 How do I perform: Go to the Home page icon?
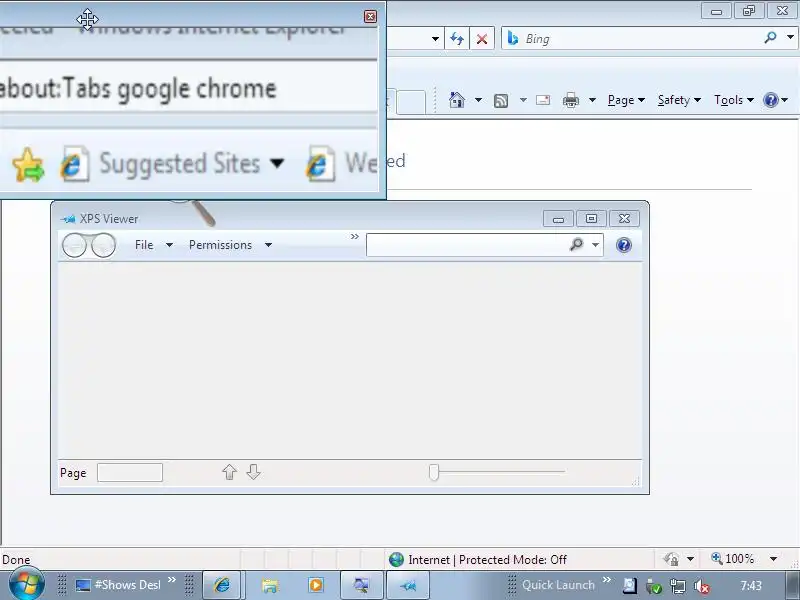pyautogui.click(x=457, y=100)
